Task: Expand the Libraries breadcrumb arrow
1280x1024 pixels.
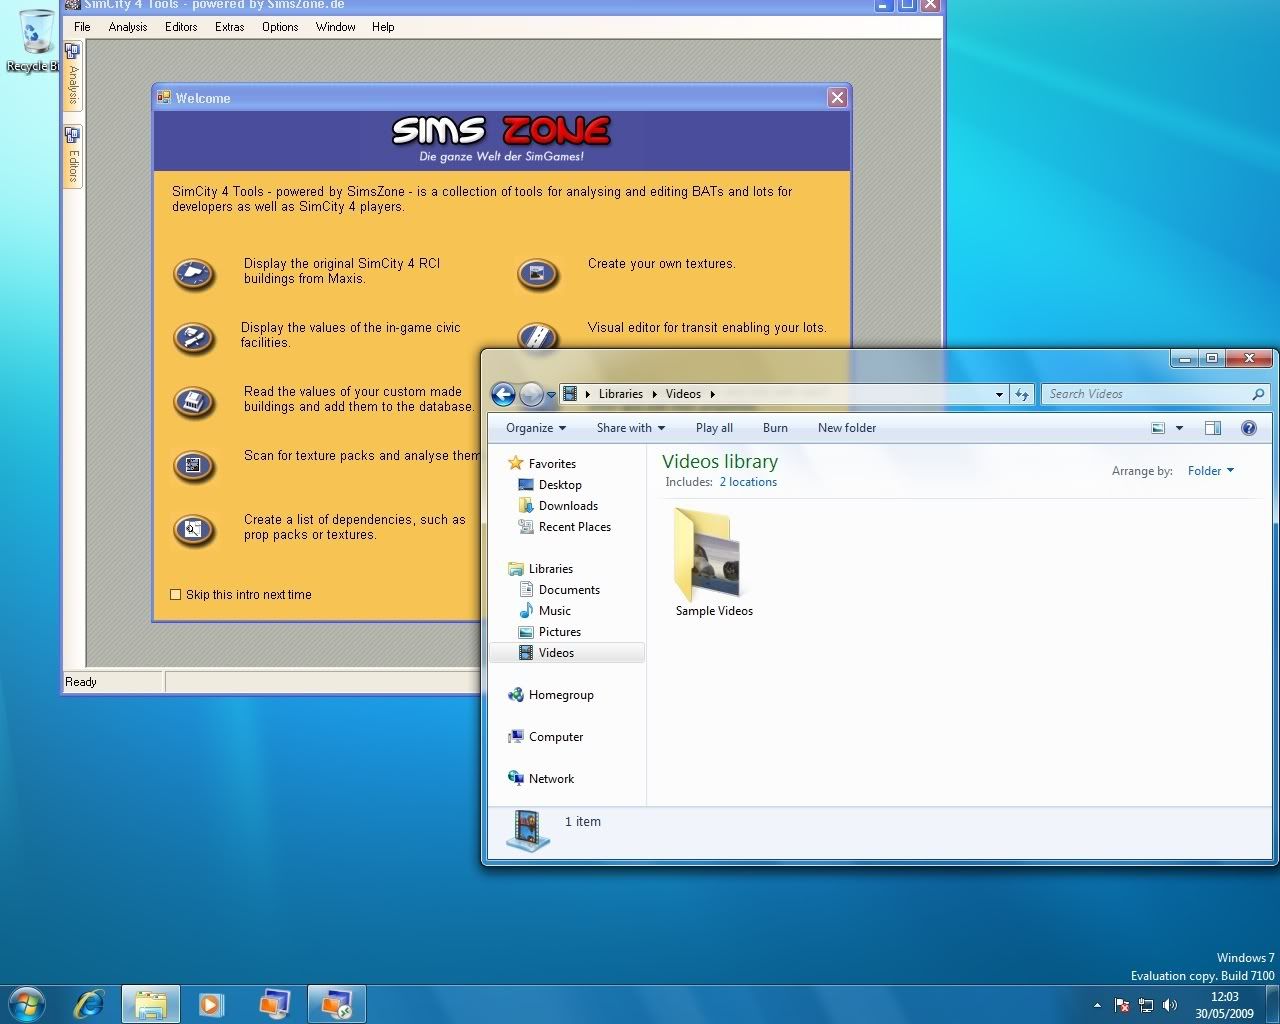Action: click(x=653, y=394)
